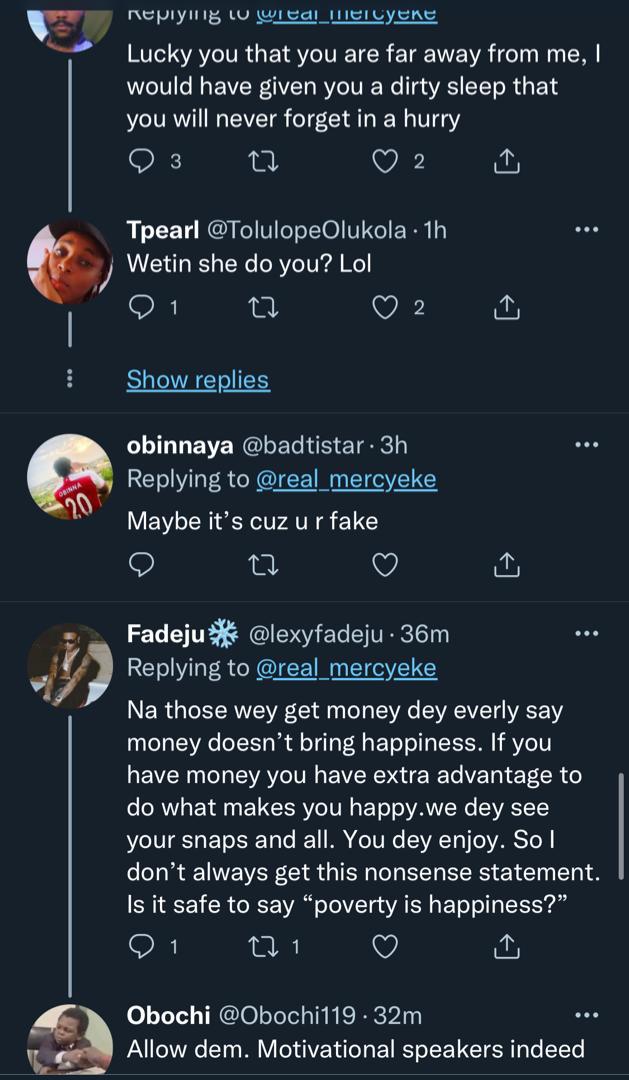
Task: Like Fadeju's reply about money and happiness
Action: (x=386, y=945)
